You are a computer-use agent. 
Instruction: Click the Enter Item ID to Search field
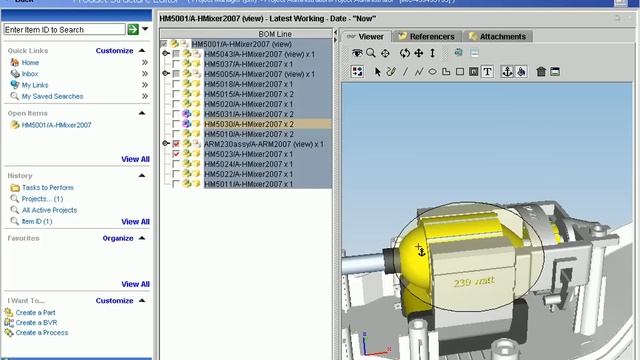[64, 29]
